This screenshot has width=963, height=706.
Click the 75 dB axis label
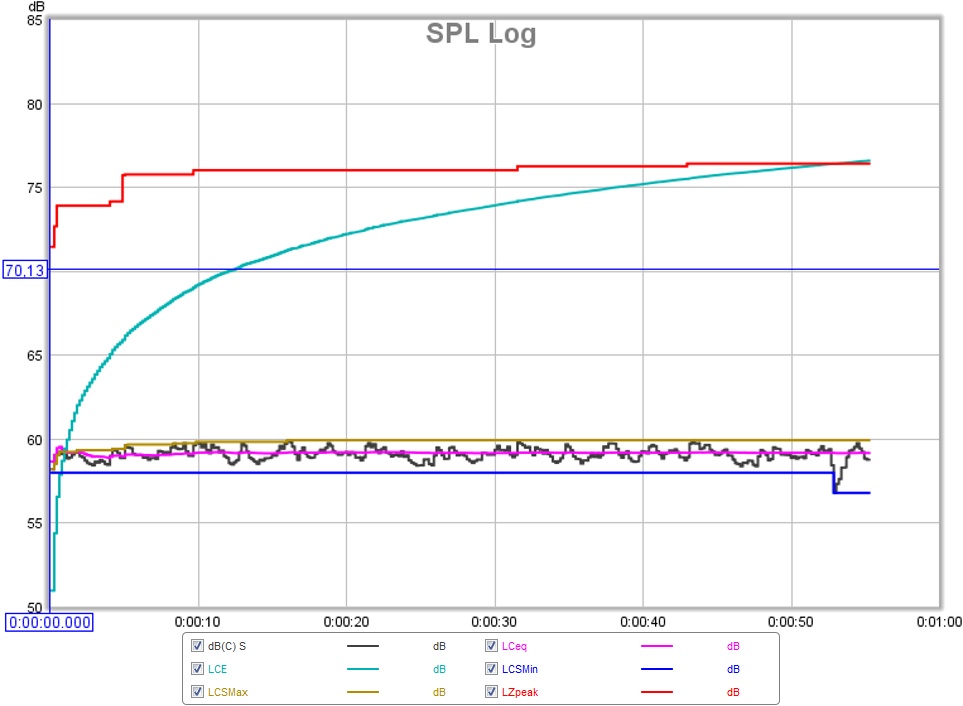coord(34,188)
